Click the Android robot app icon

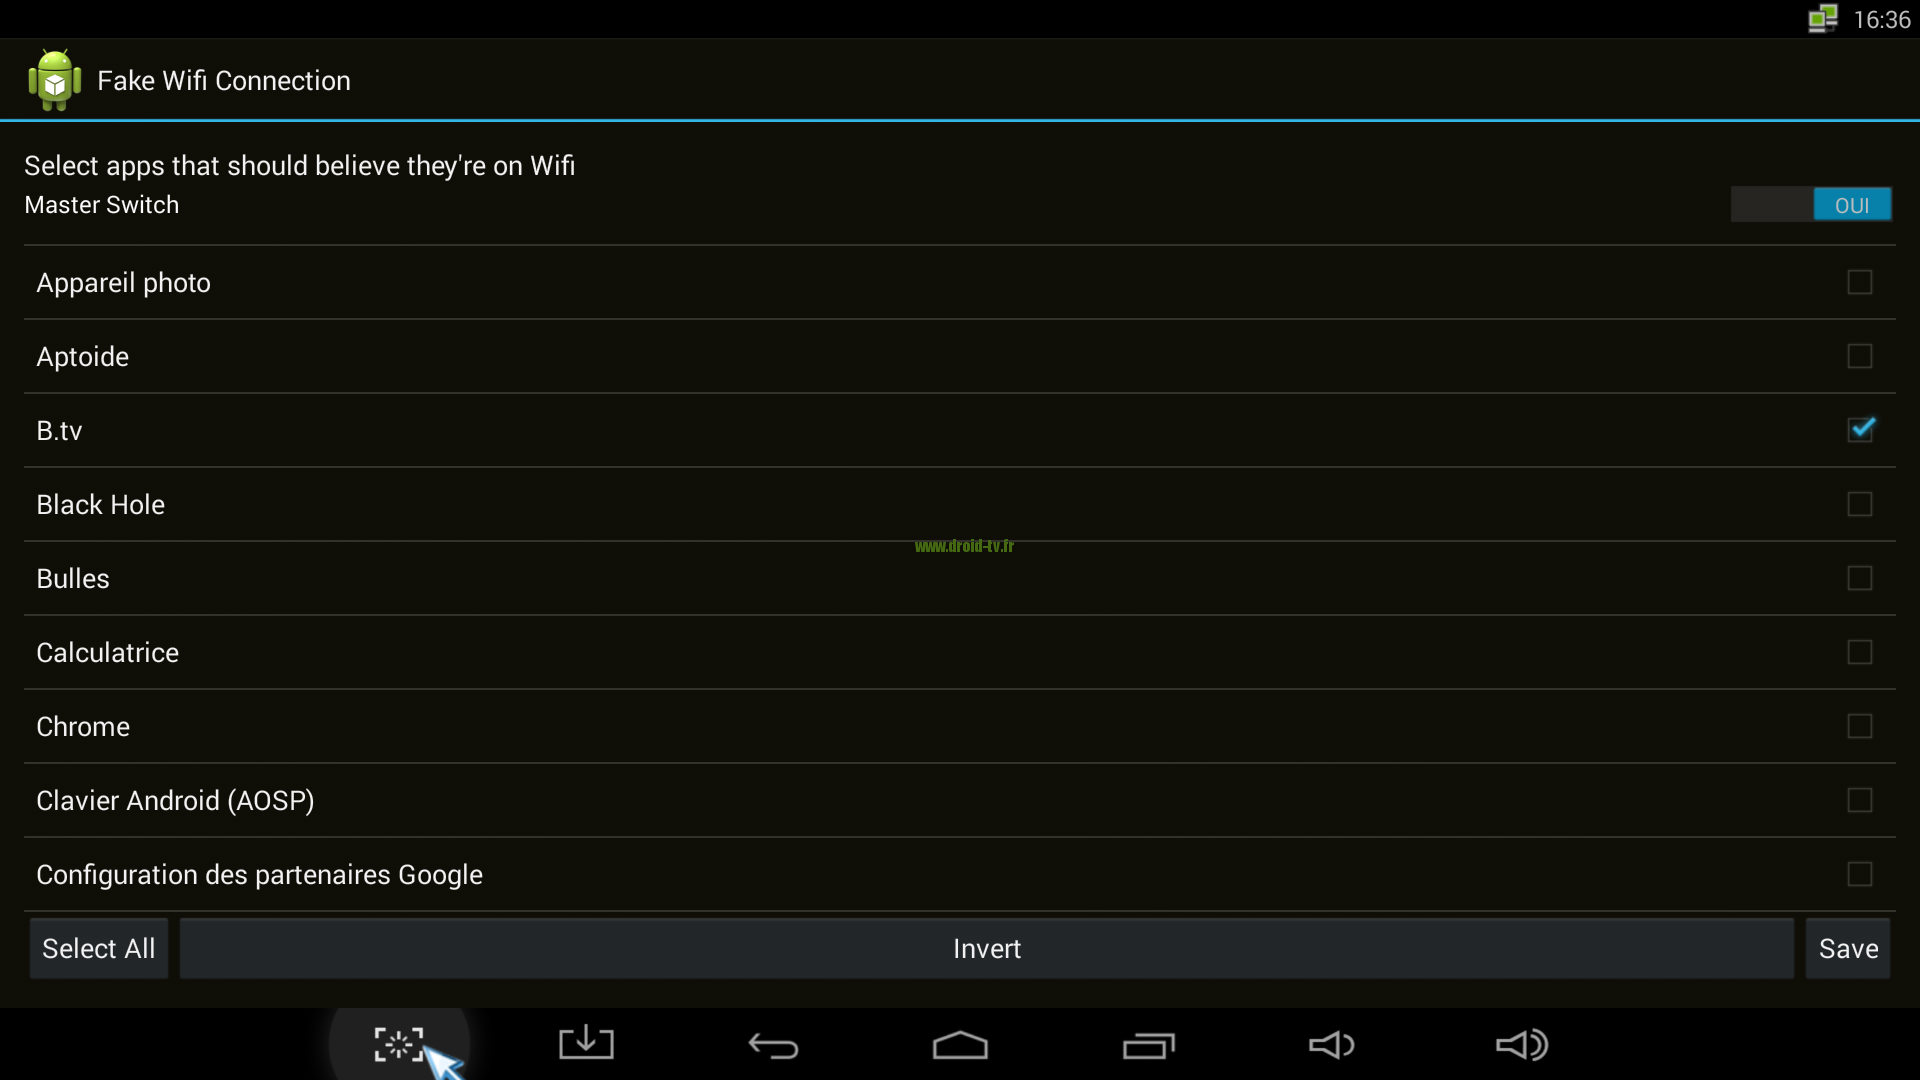coord(54,80)
